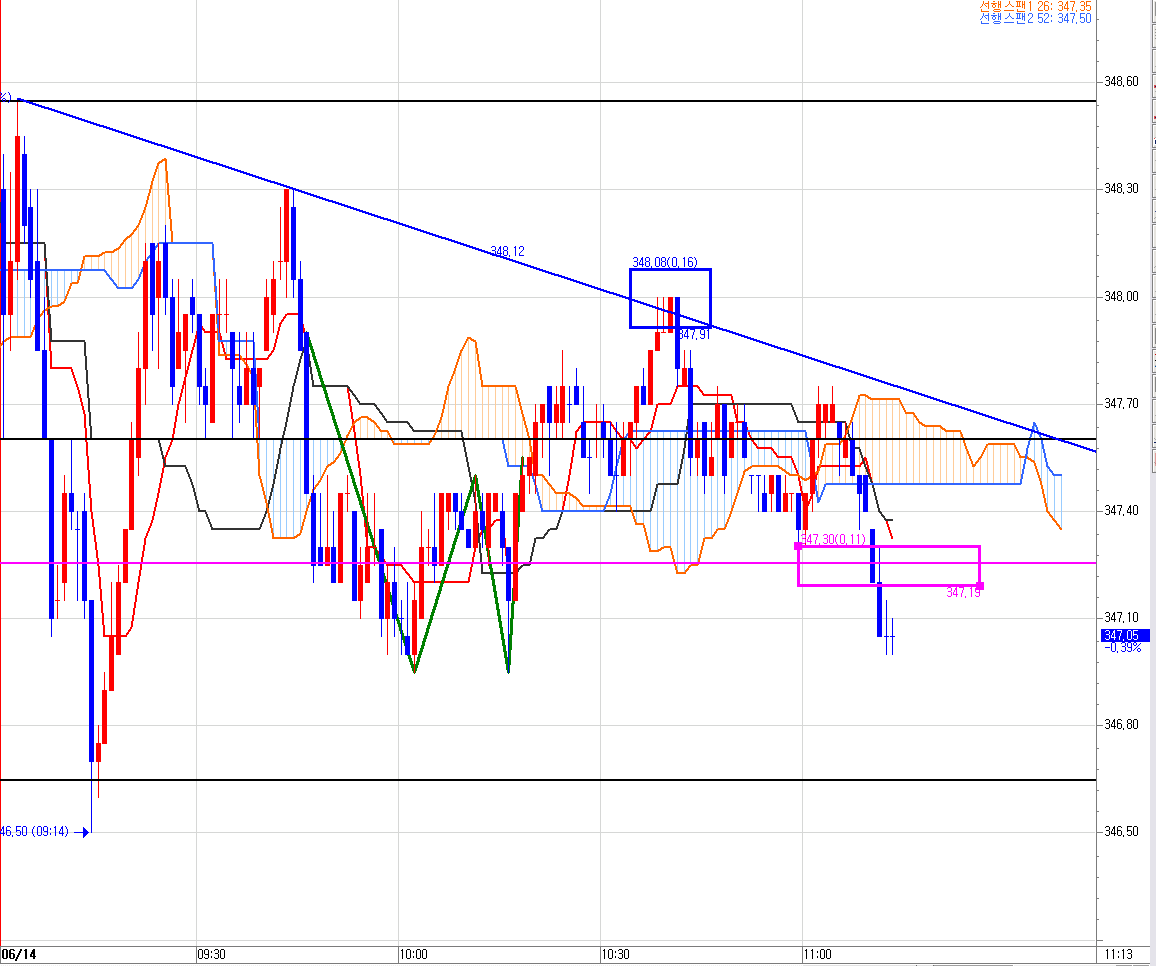The width and height of the screenshot is (1156, 966).
Task: Click the 347,70 price axis label
Action: tap(1121, 403)
